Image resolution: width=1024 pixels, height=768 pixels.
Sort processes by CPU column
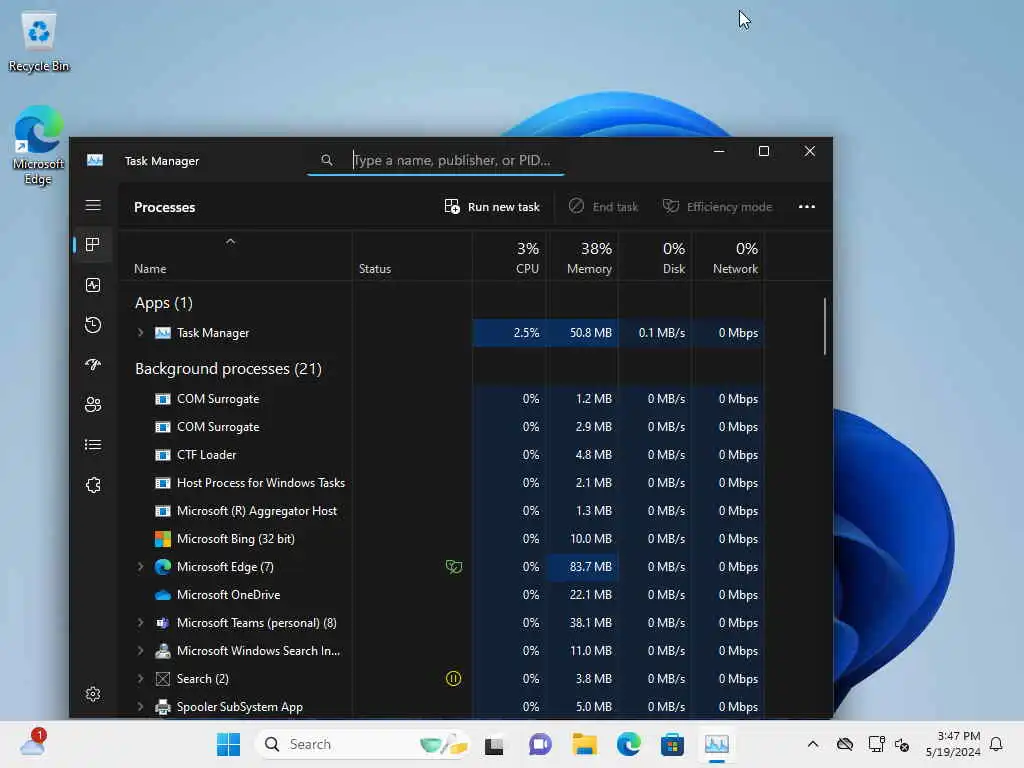(x=509, y=257)
